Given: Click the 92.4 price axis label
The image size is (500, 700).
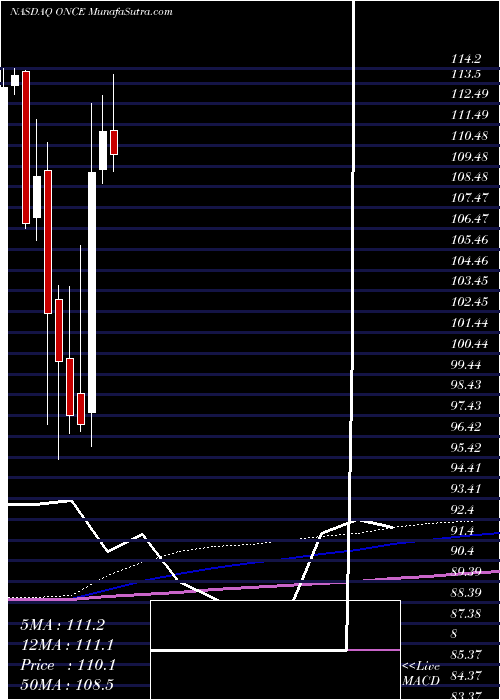Looking at the screenshot, I should pos(463,510).
